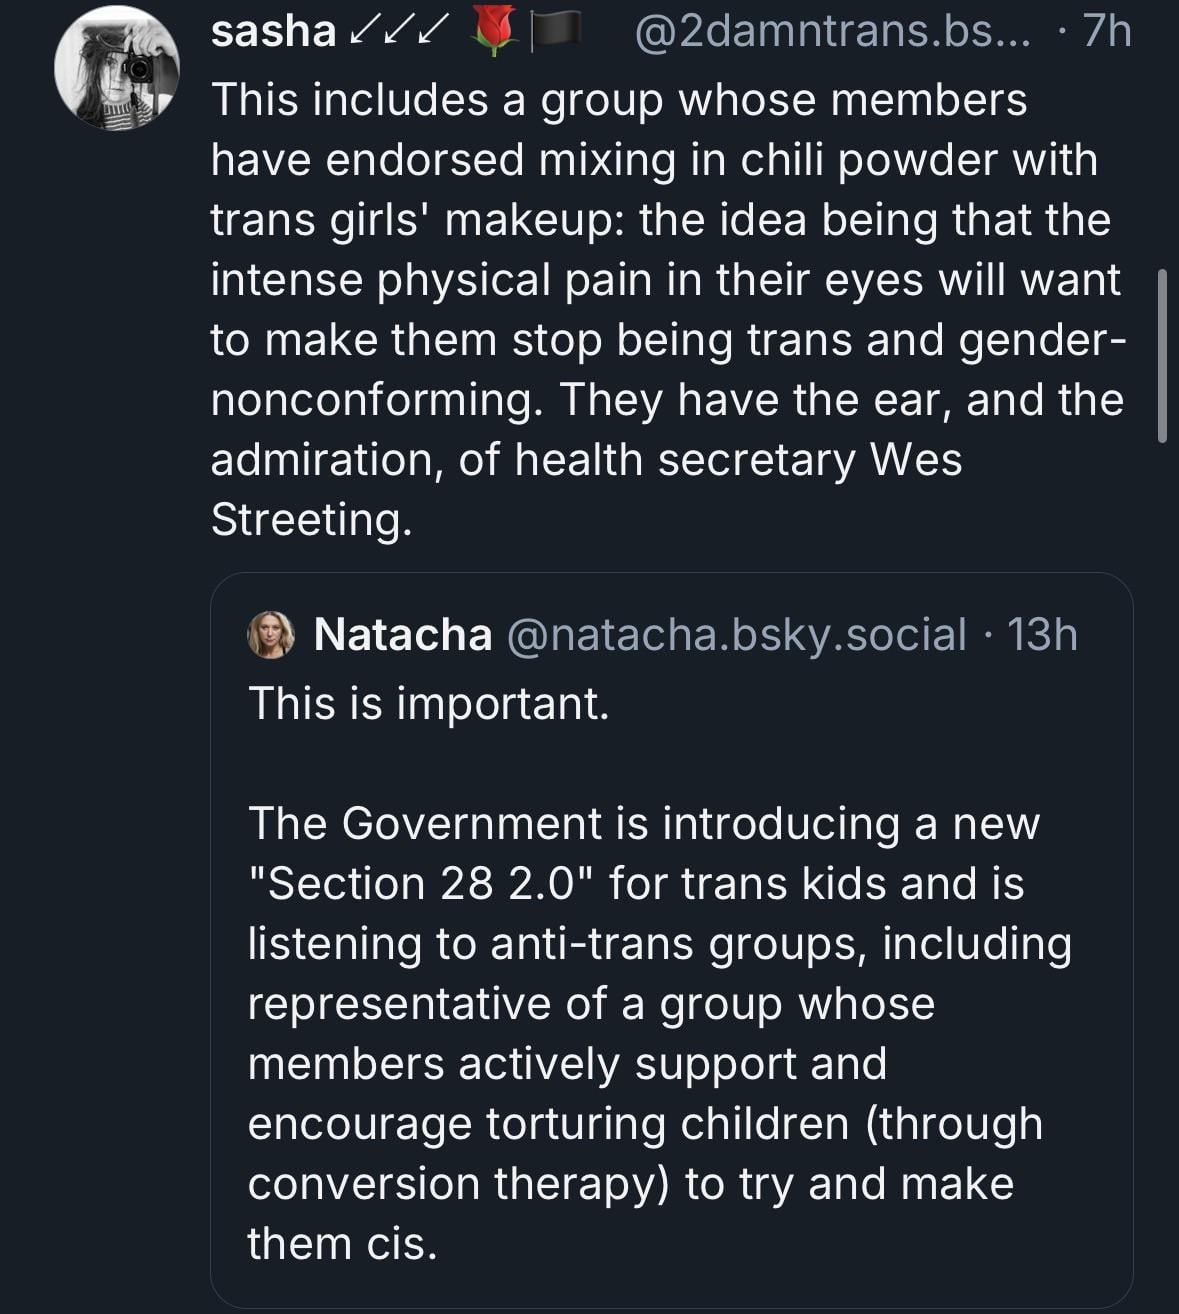Click the display name sasha

pos(273,32)
